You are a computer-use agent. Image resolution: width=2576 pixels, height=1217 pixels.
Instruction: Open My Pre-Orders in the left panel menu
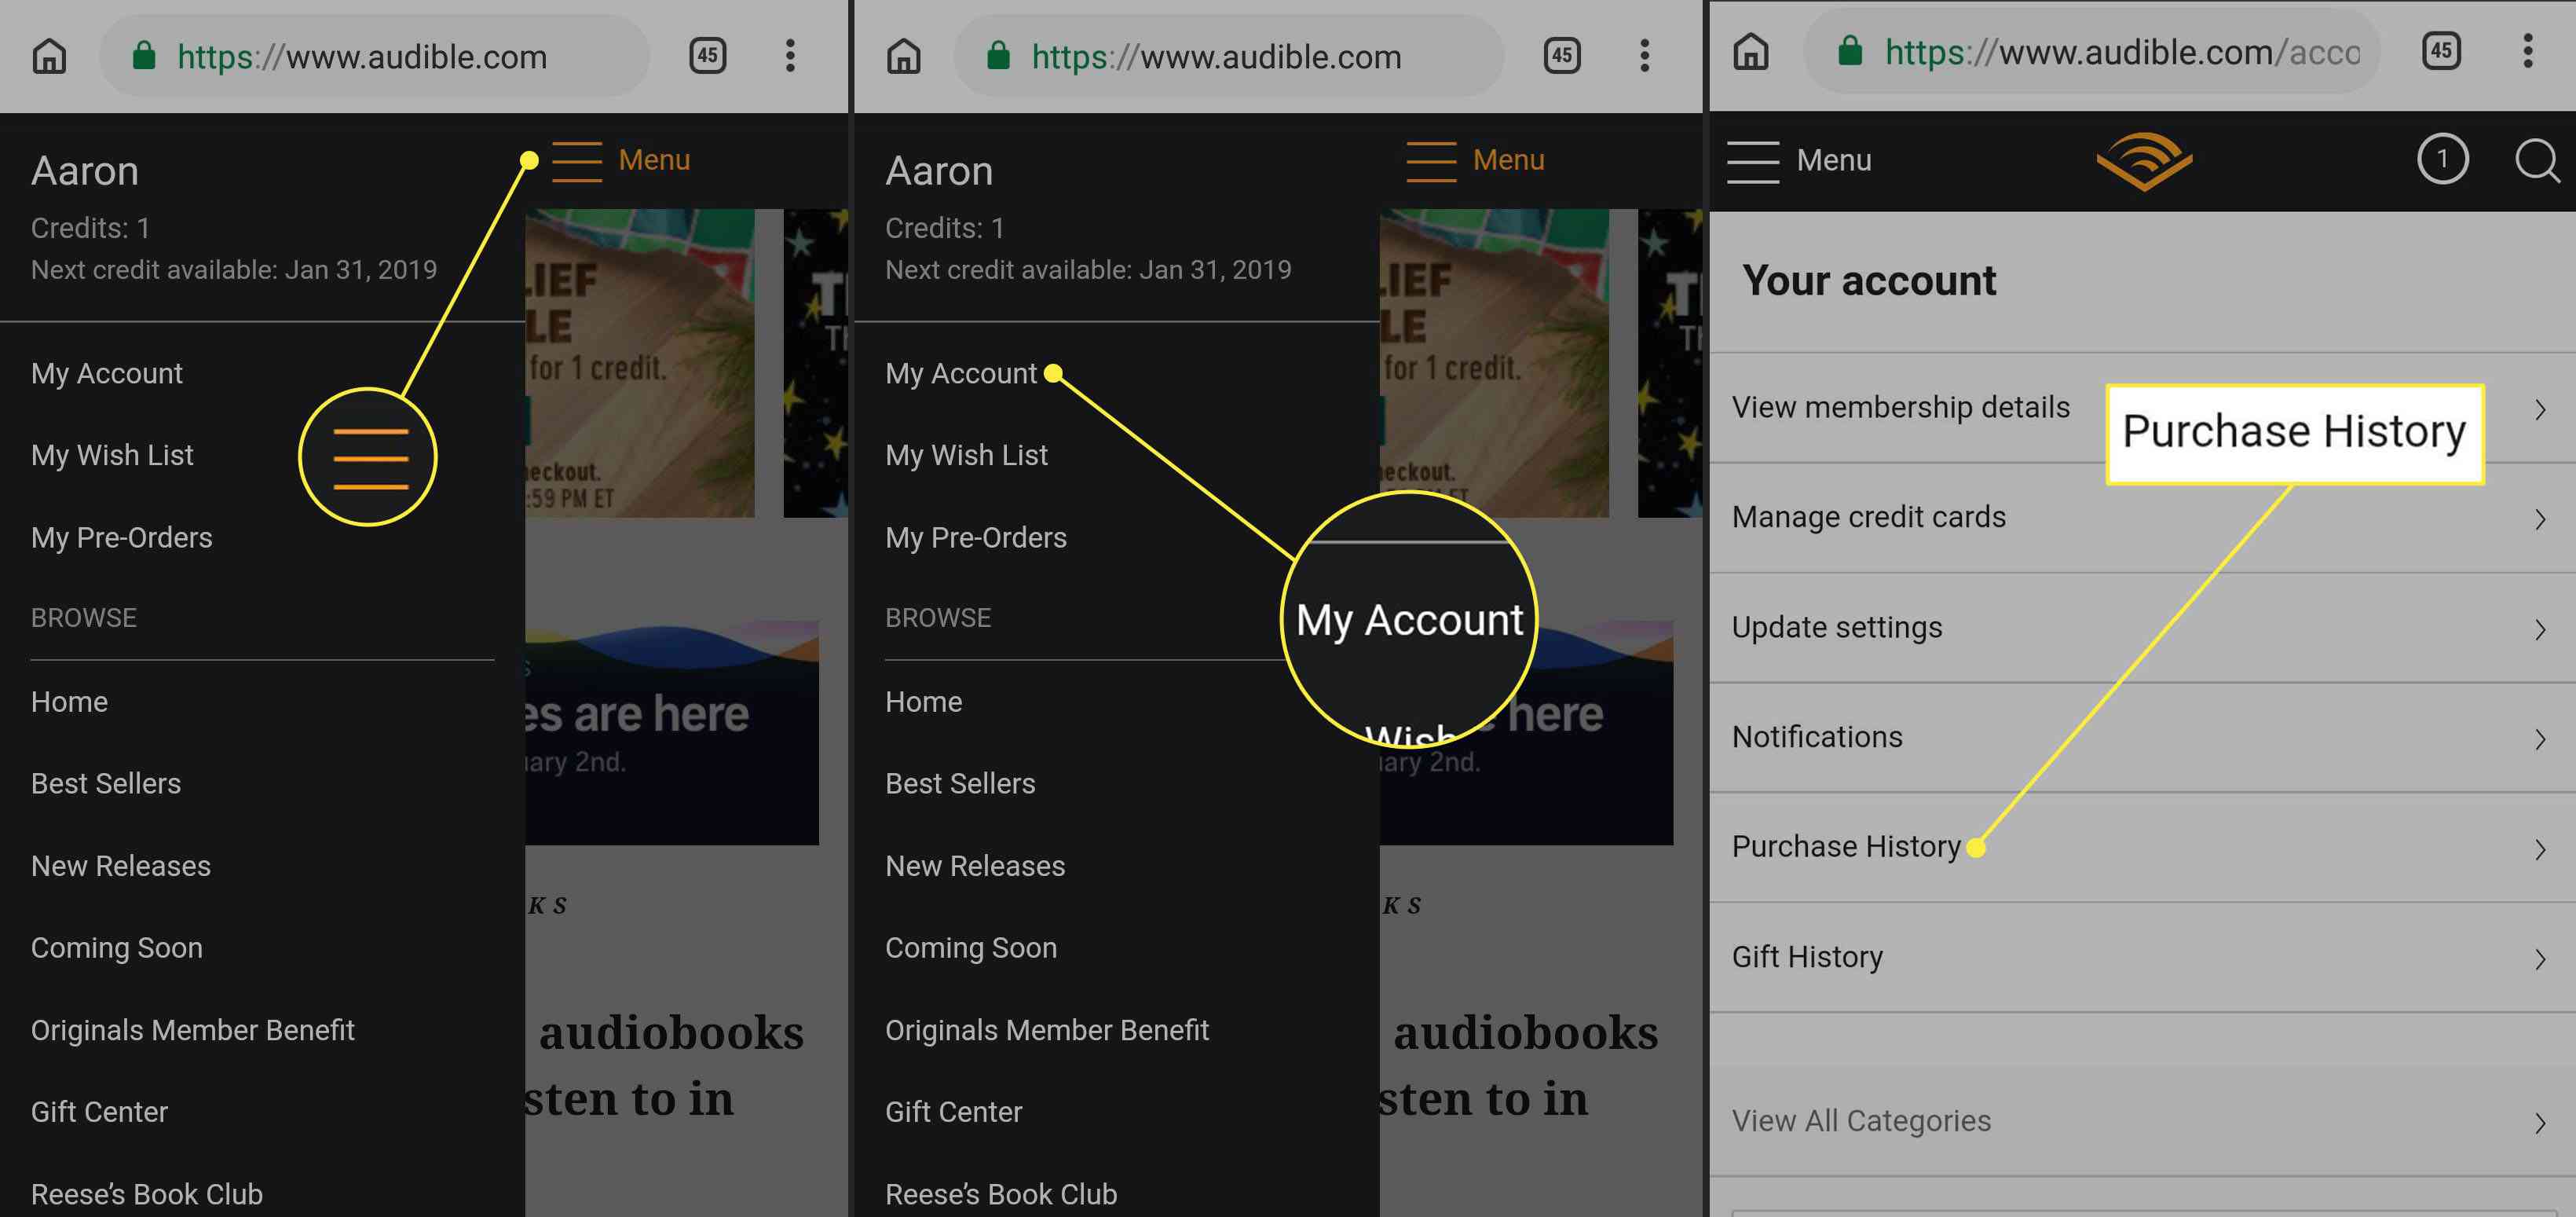(121, 538)
